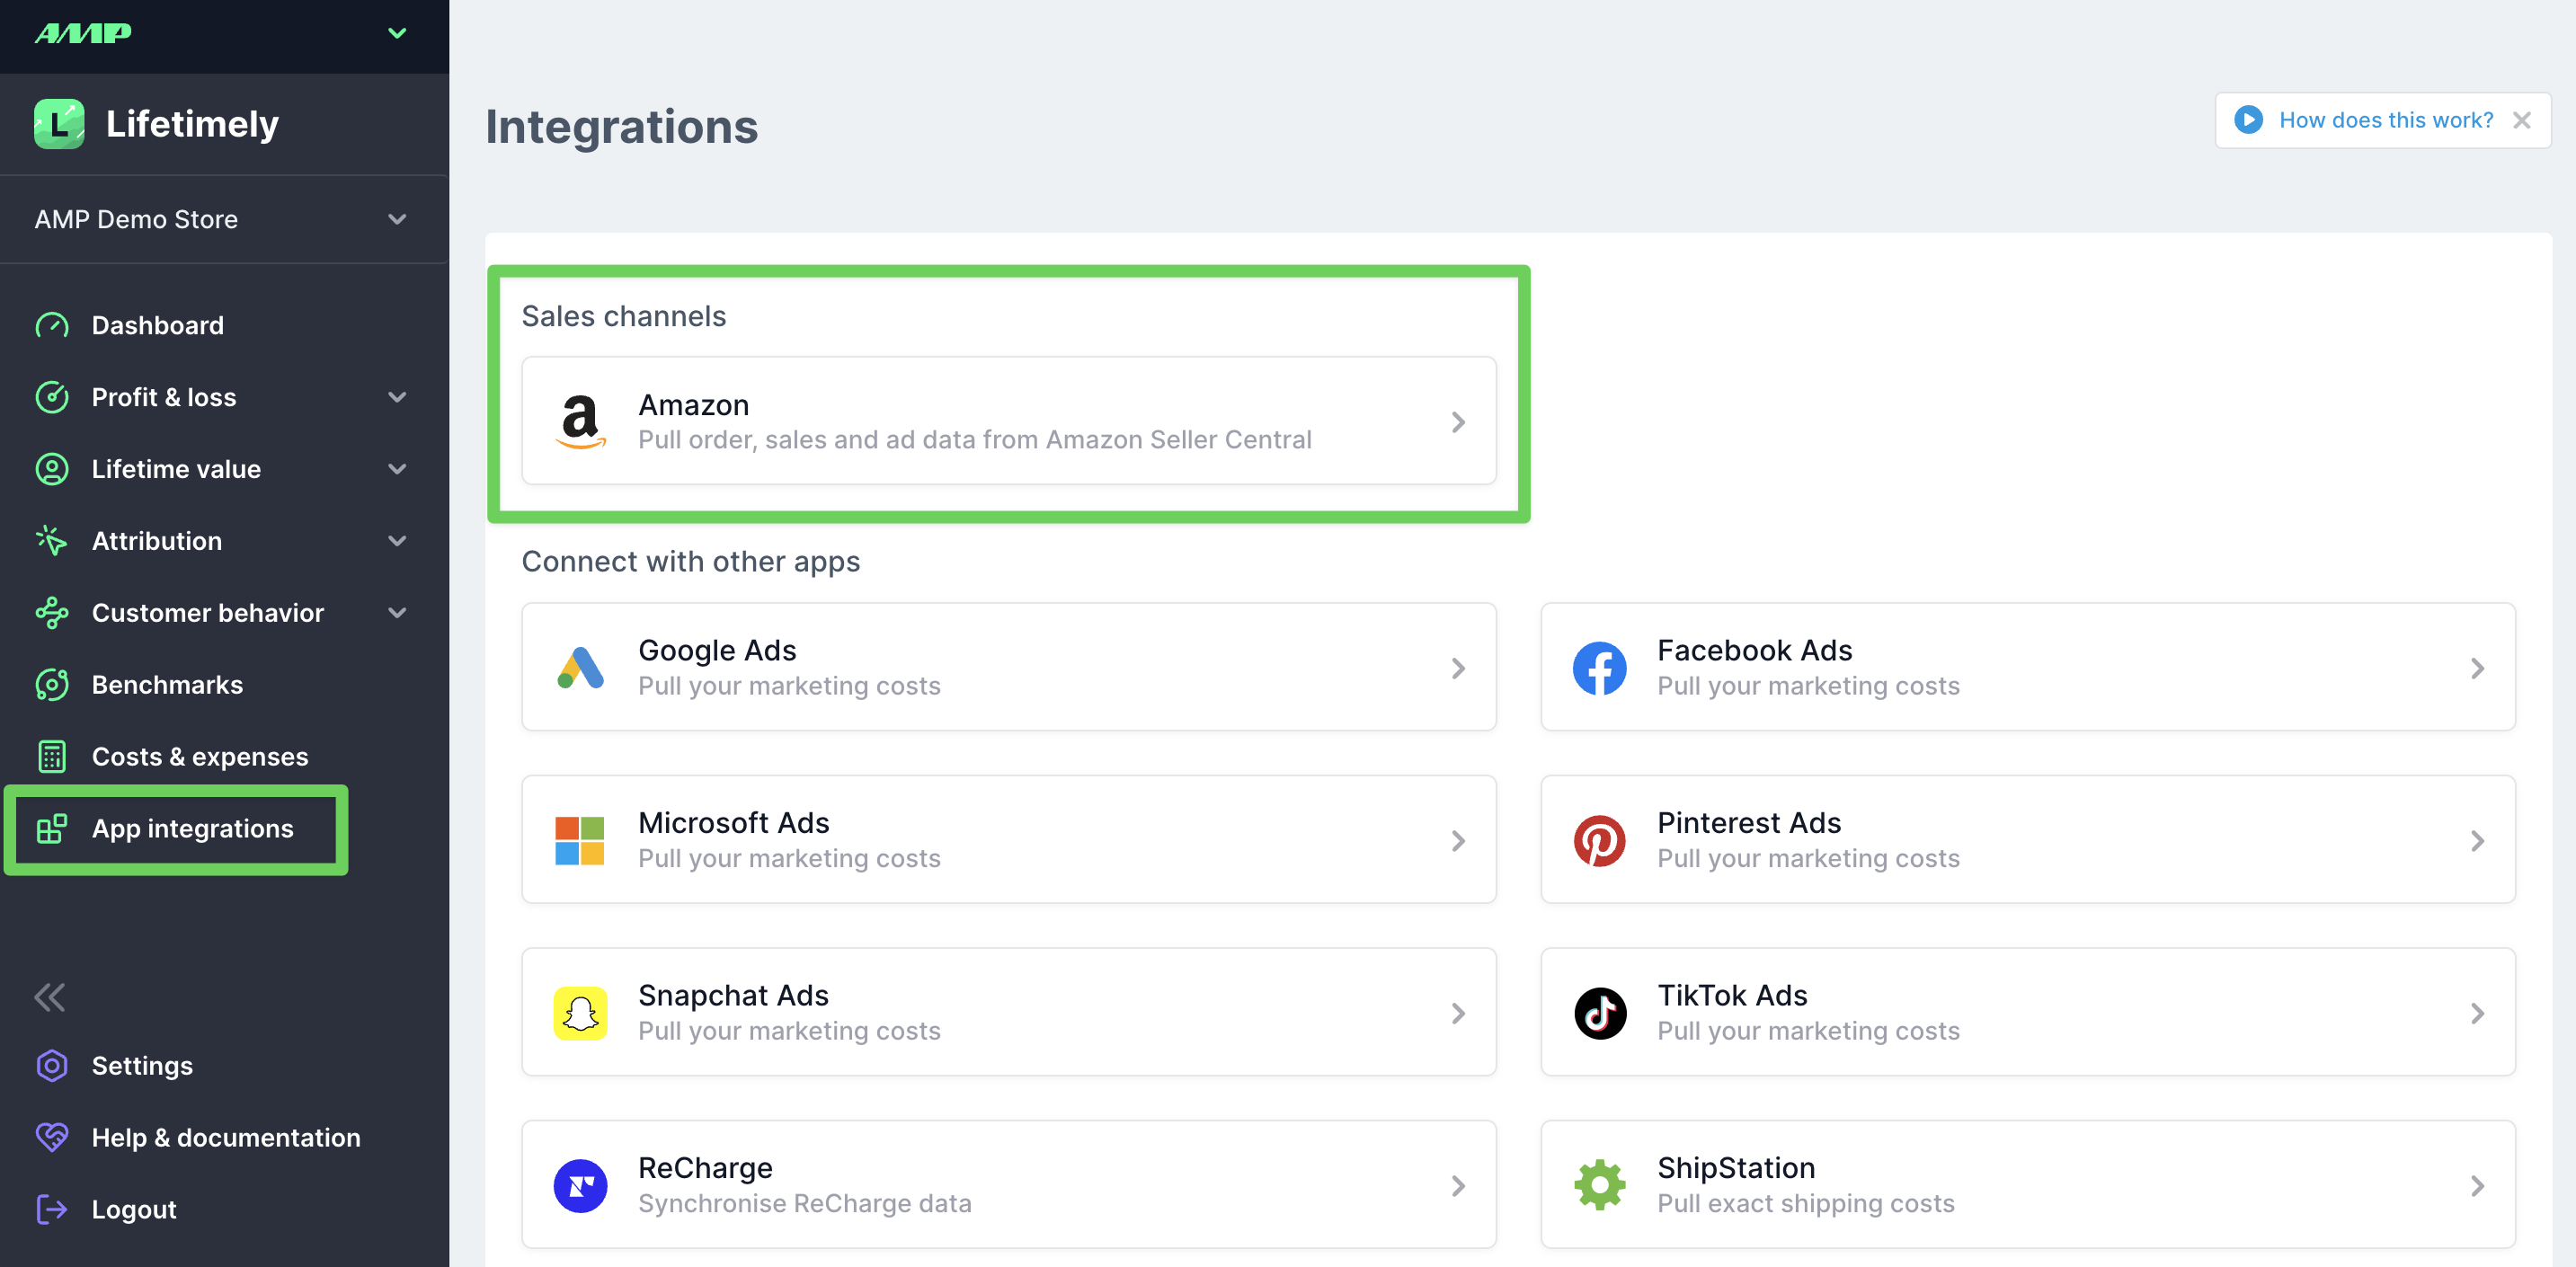This screenshot has height=1267, width=2576.
Task: Click the Profit & loss icon
Action: pyautogui.click(x=52, y=397)
